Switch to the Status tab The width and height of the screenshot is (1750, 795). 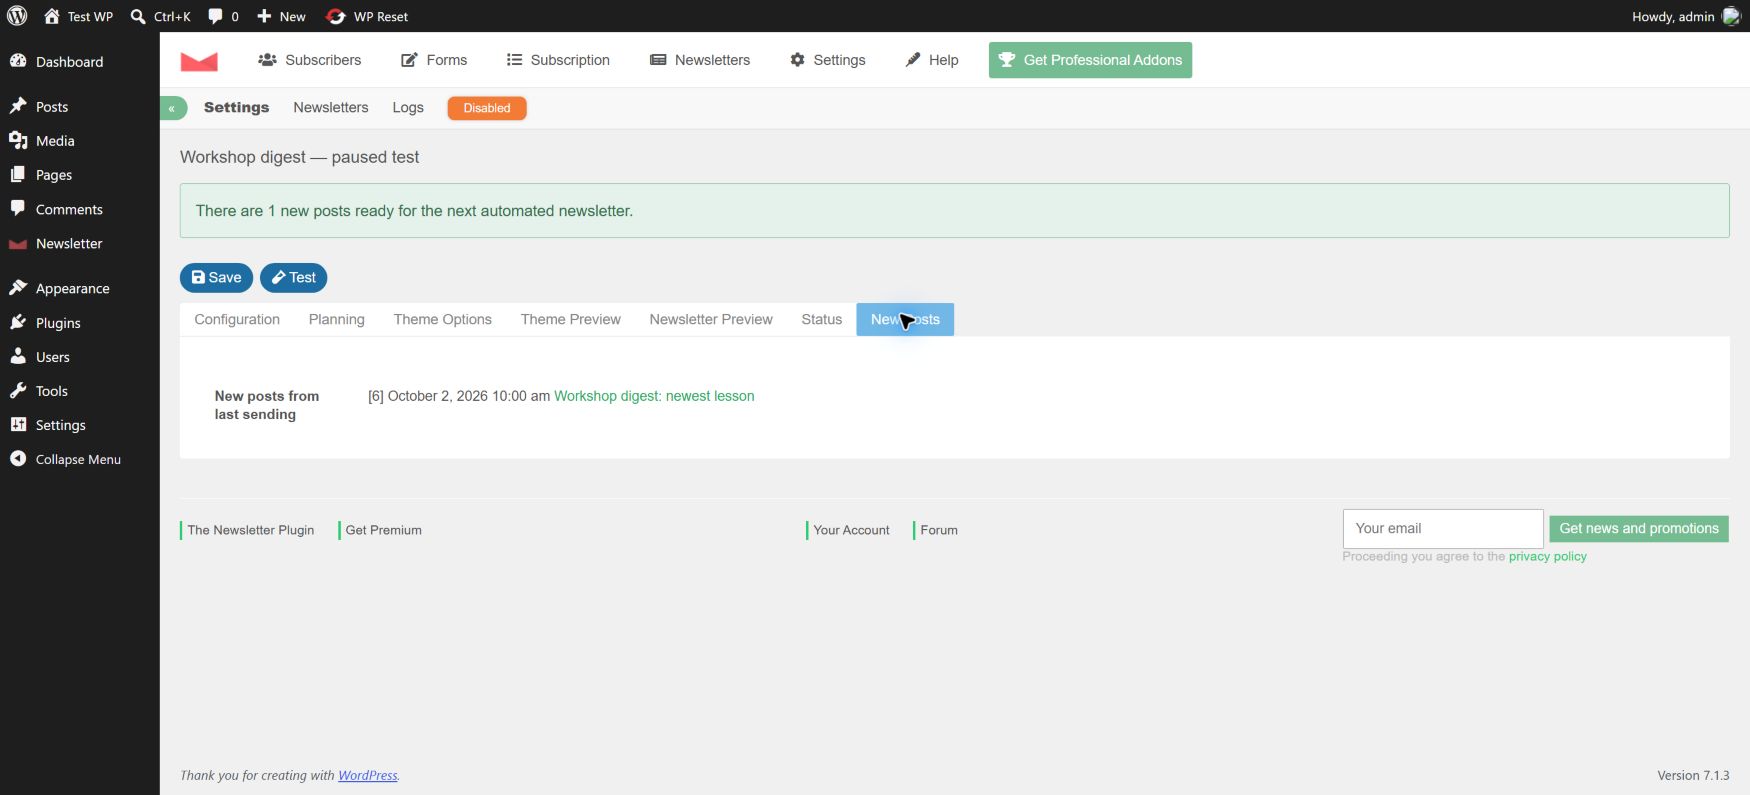click(x=822, y=320)
